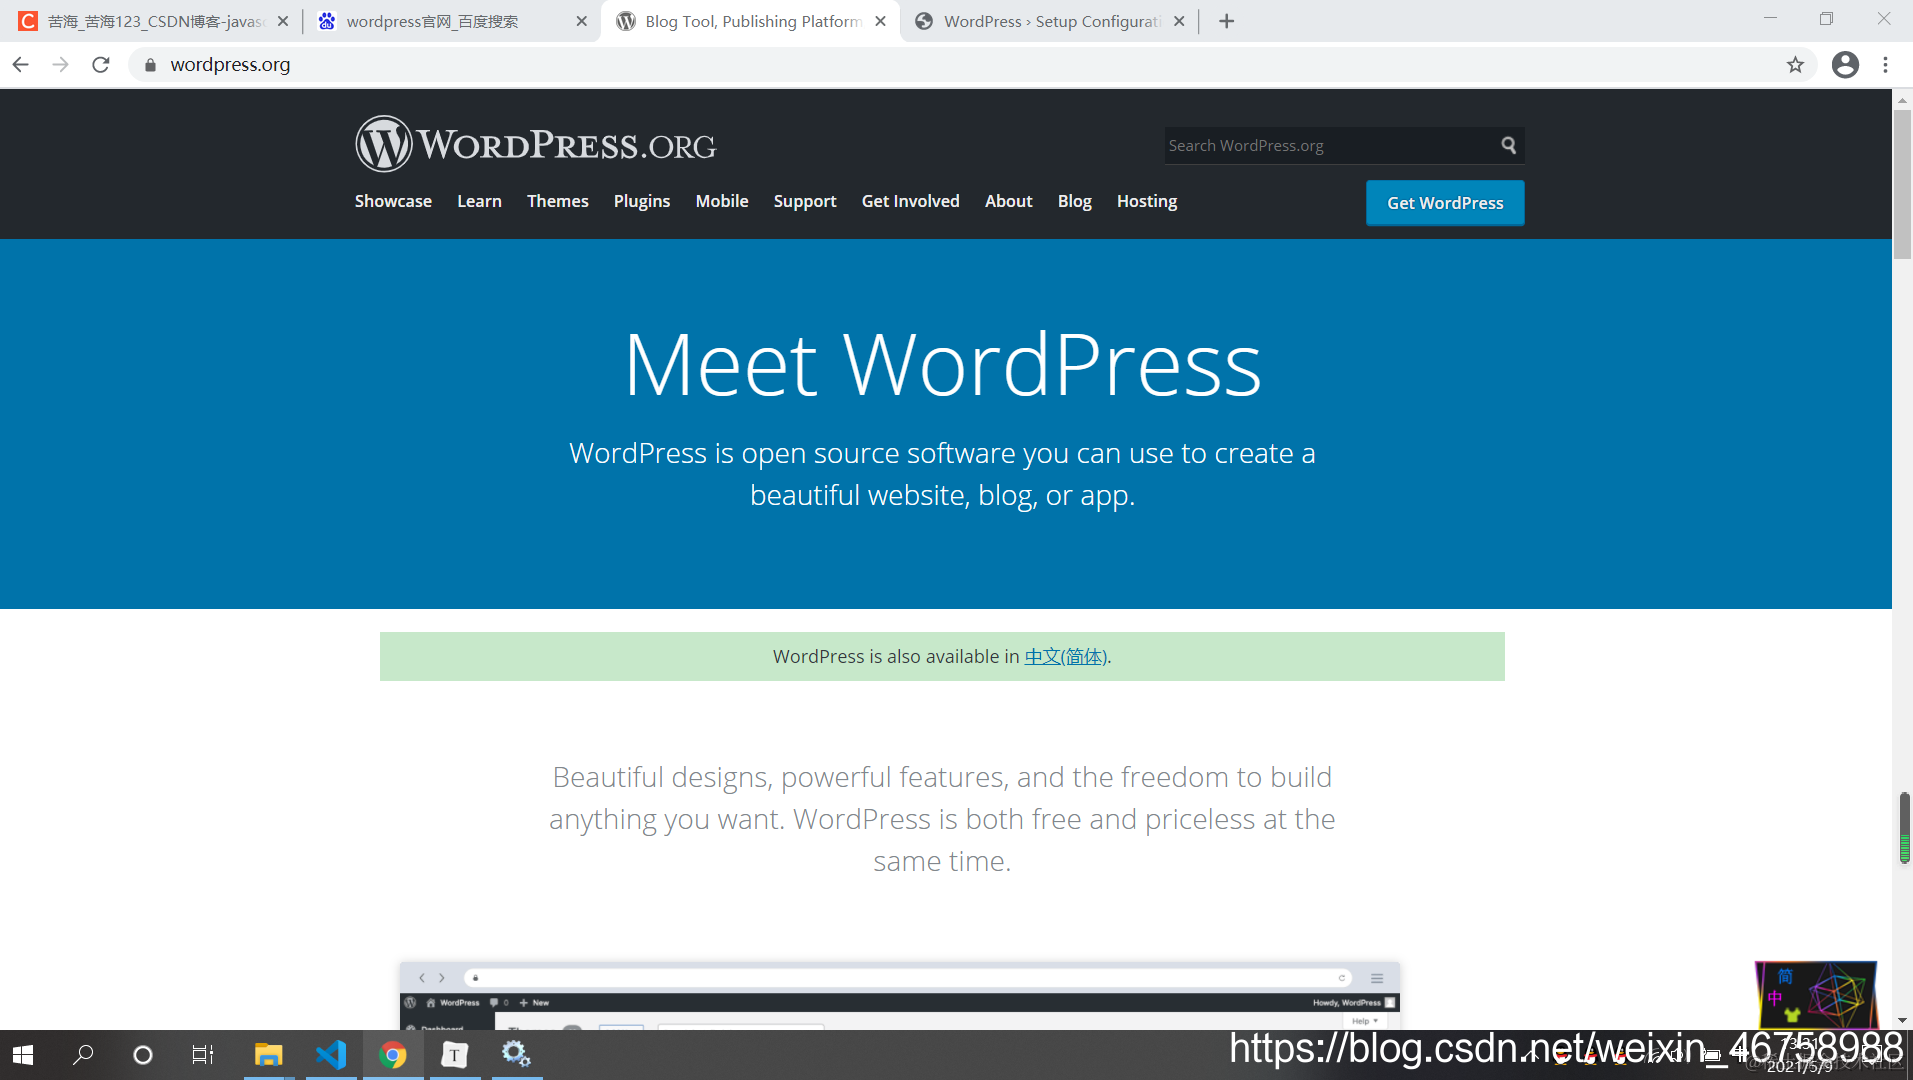Open Task View on the taskbar
This screenshot has height=1080, width=1913.
pos(202,1055)
